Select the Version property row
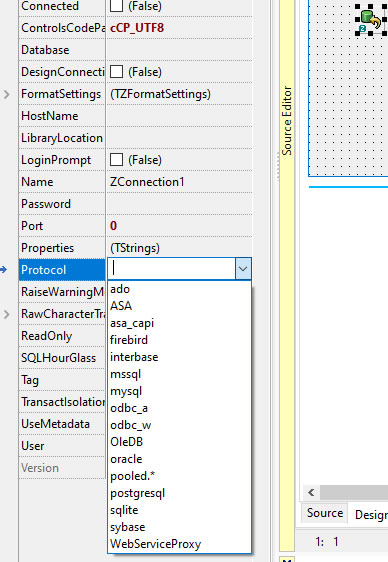388x562 pixels. pyautogui.click(x=62, y=468)
